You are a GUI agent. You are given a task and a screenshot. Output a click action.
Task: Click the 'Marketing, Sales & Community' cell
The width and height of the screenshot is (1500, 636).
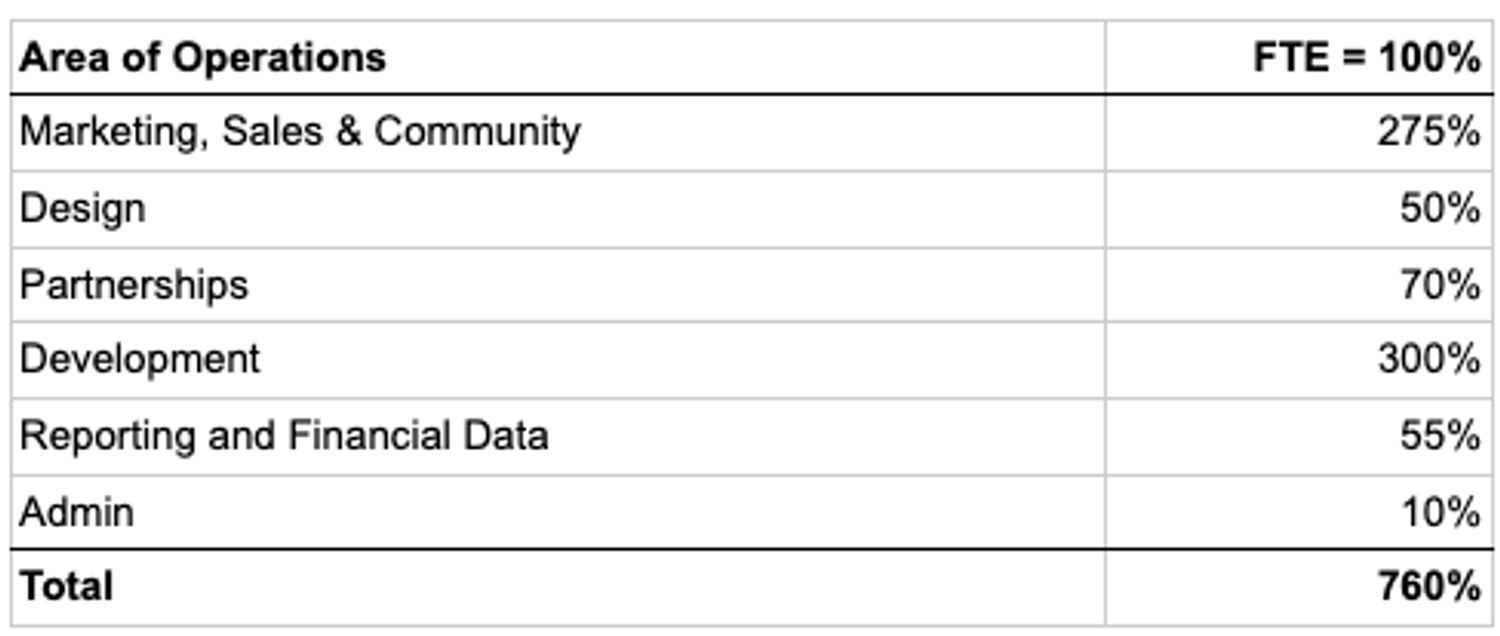(x=300, y=132)
